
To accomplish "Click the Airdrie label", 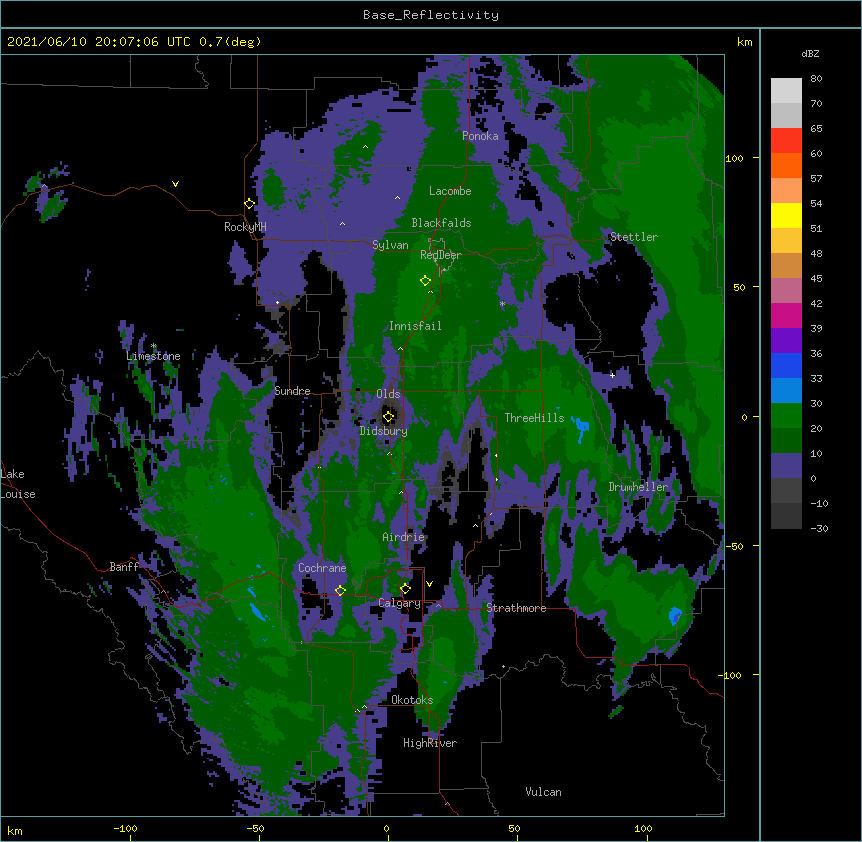I will 404,537.
